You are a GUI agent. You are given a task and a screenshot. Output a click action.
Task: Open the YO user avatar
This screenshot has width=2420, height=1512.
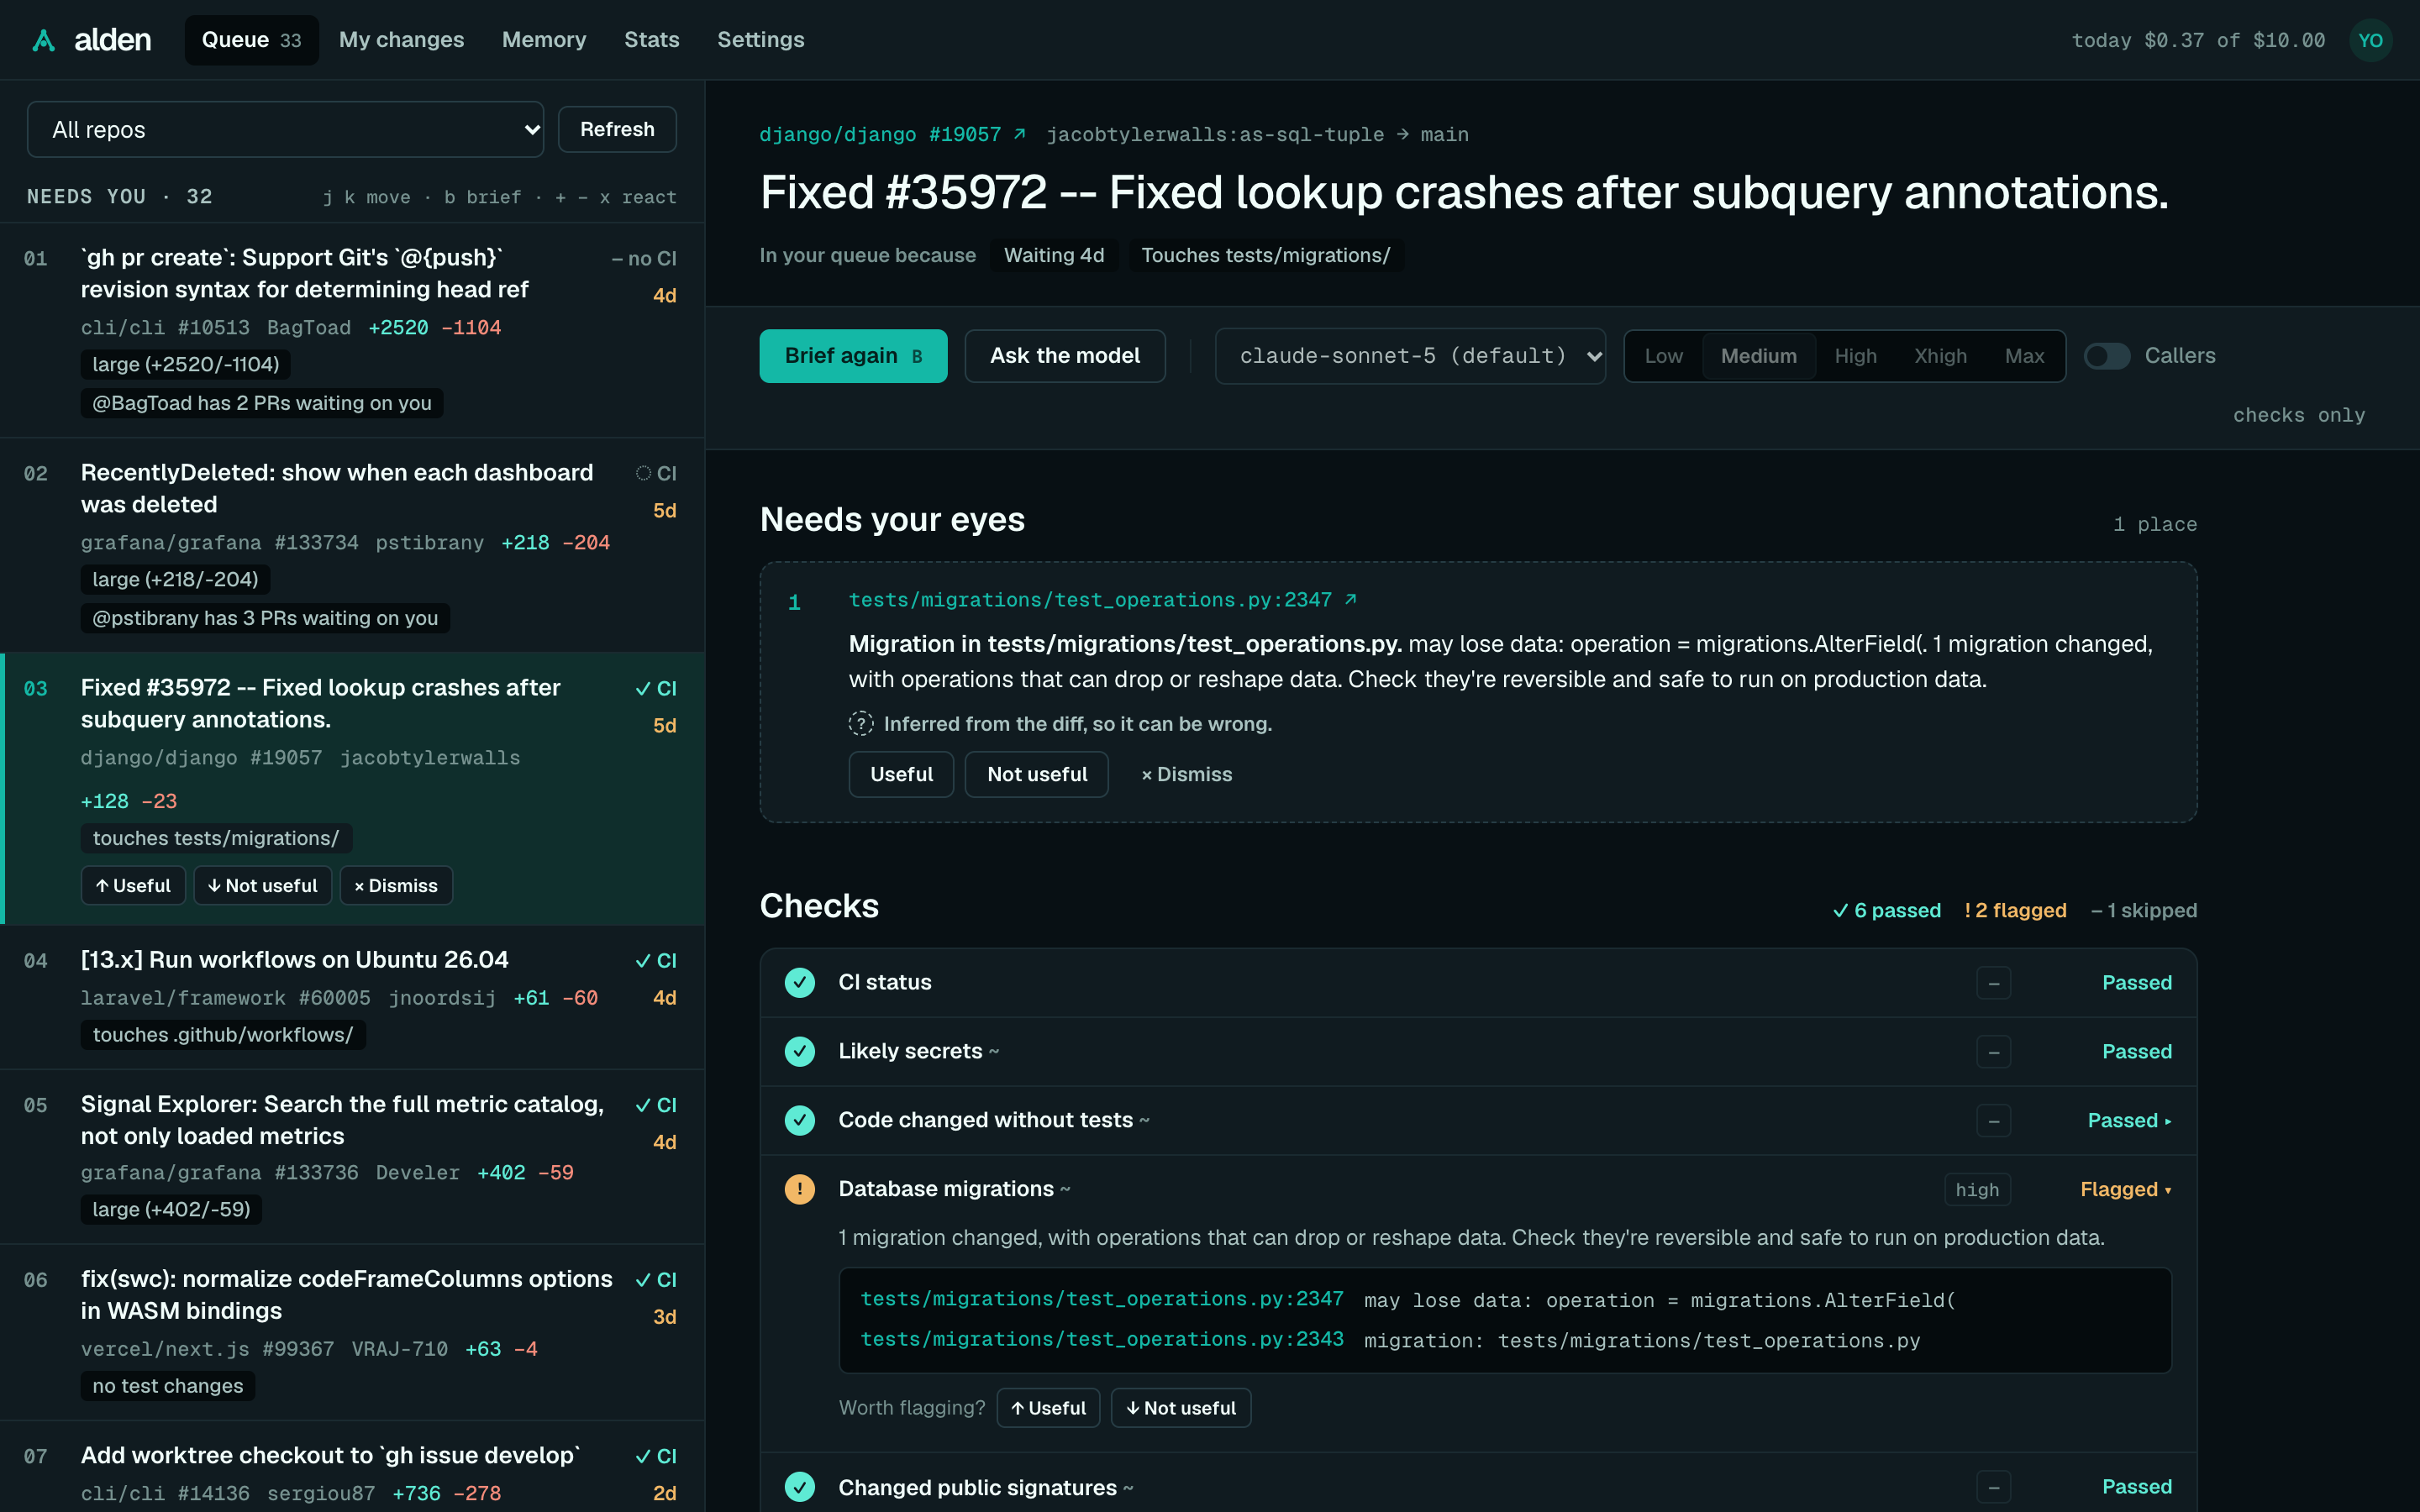pos(2370,40)
